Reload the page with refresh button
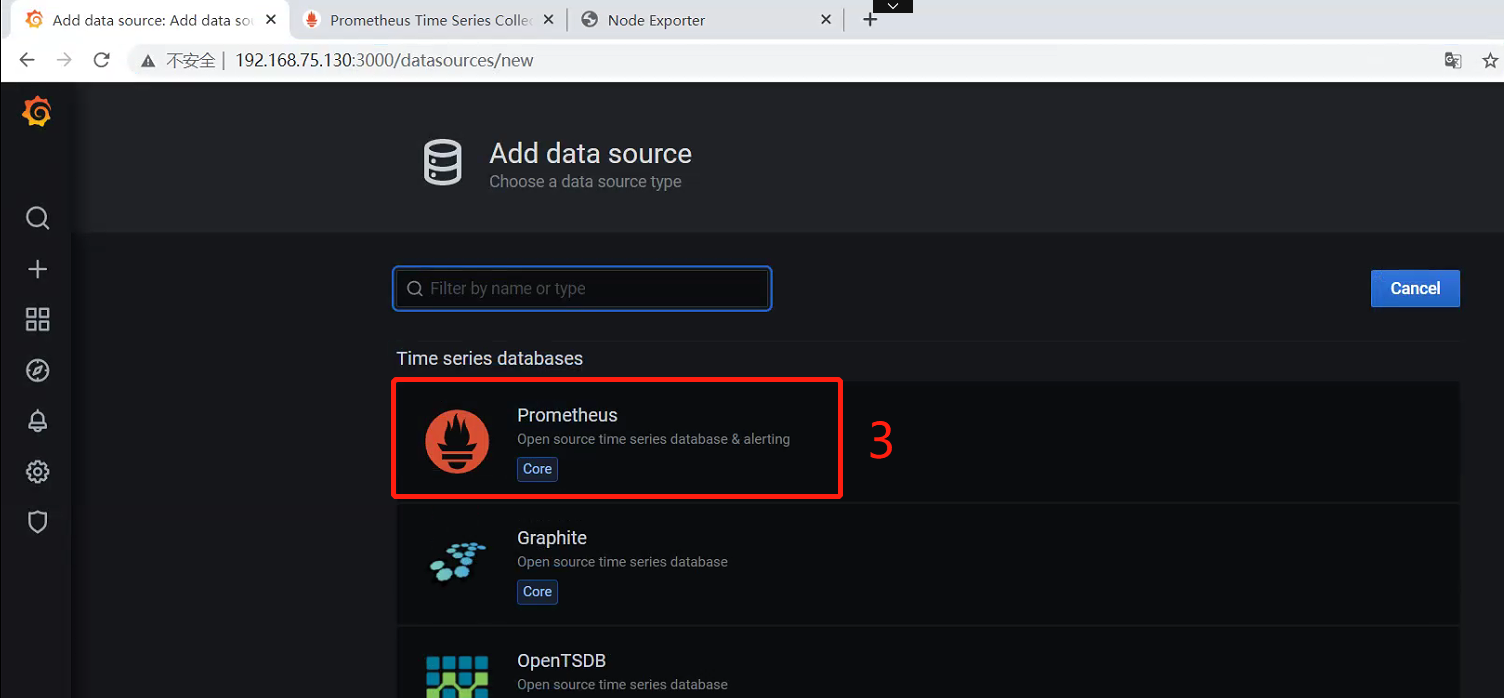 pos(101,60)
